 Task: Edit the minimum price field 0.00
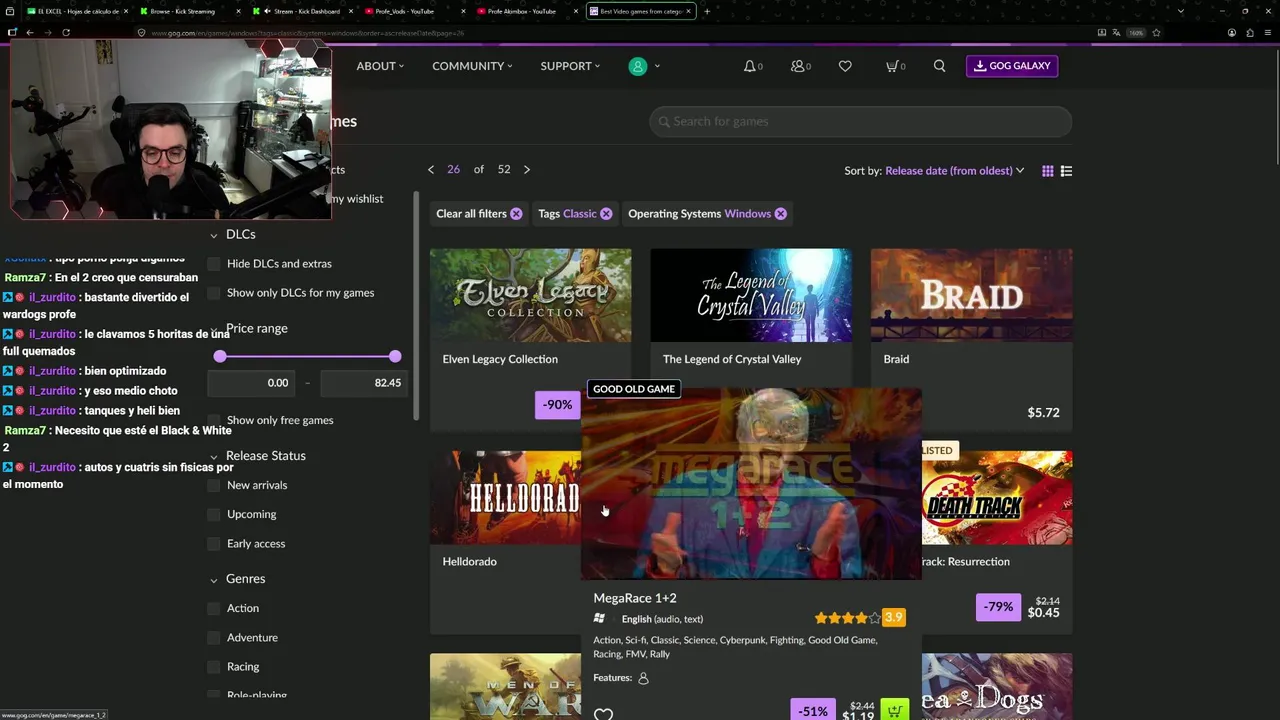click(x=252, y=383)
